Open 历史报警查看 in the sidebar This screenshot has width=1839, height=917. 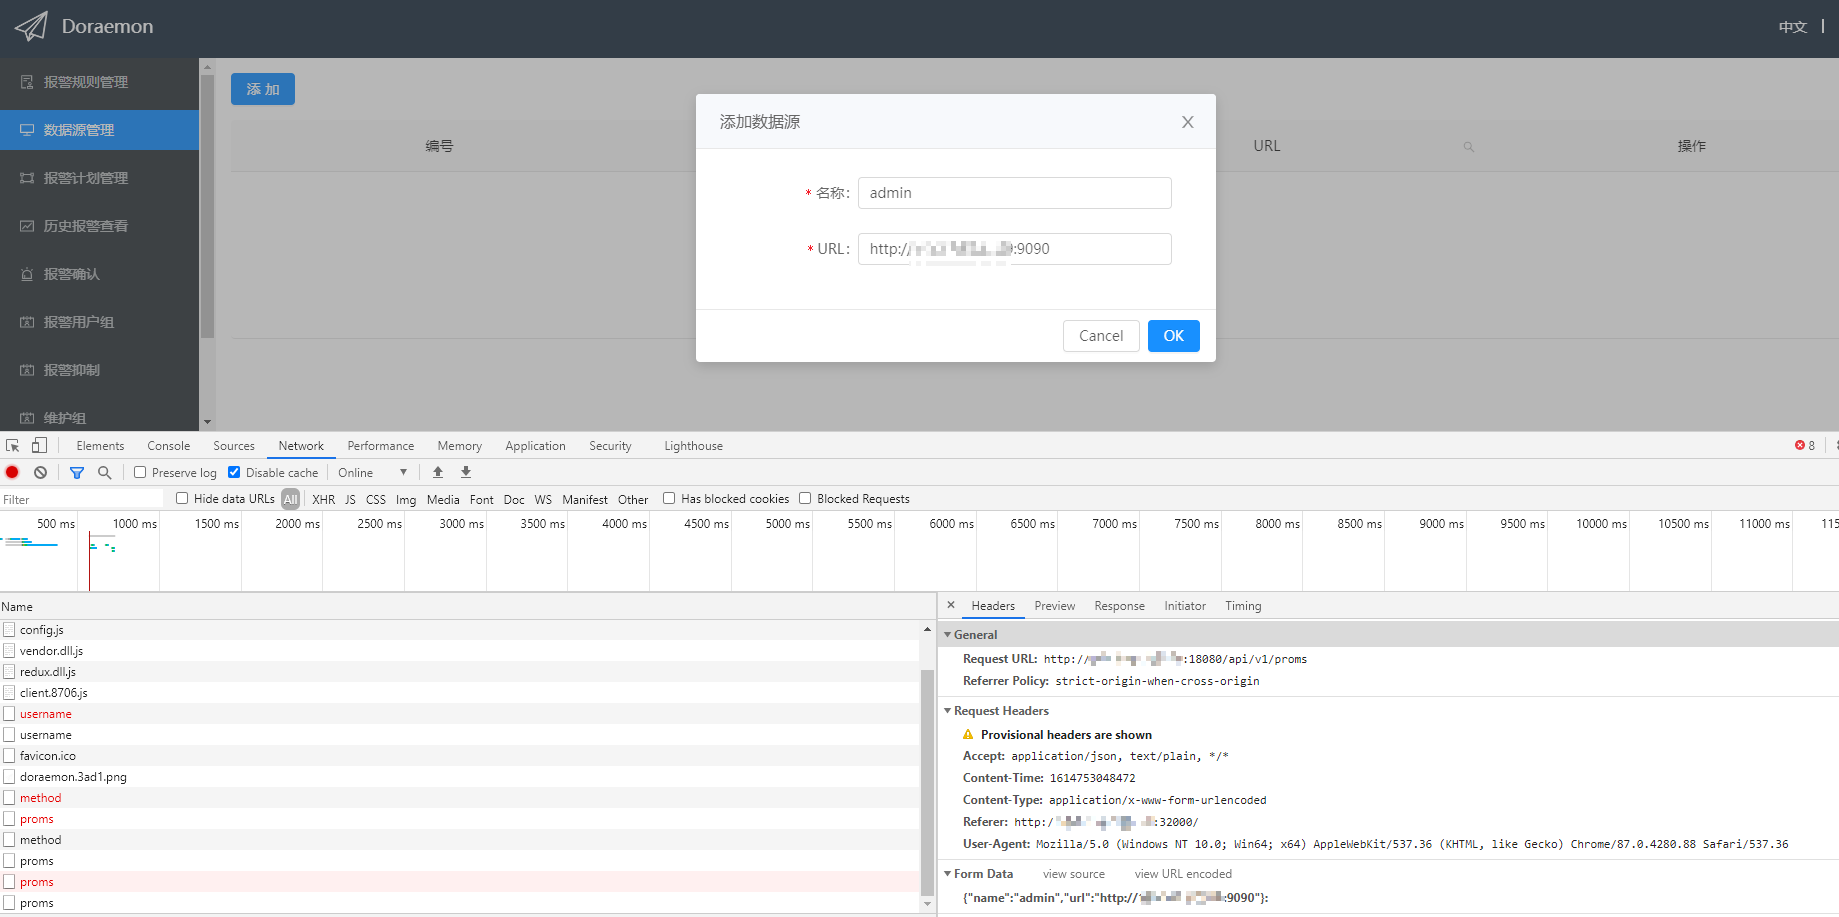(88, 225)
